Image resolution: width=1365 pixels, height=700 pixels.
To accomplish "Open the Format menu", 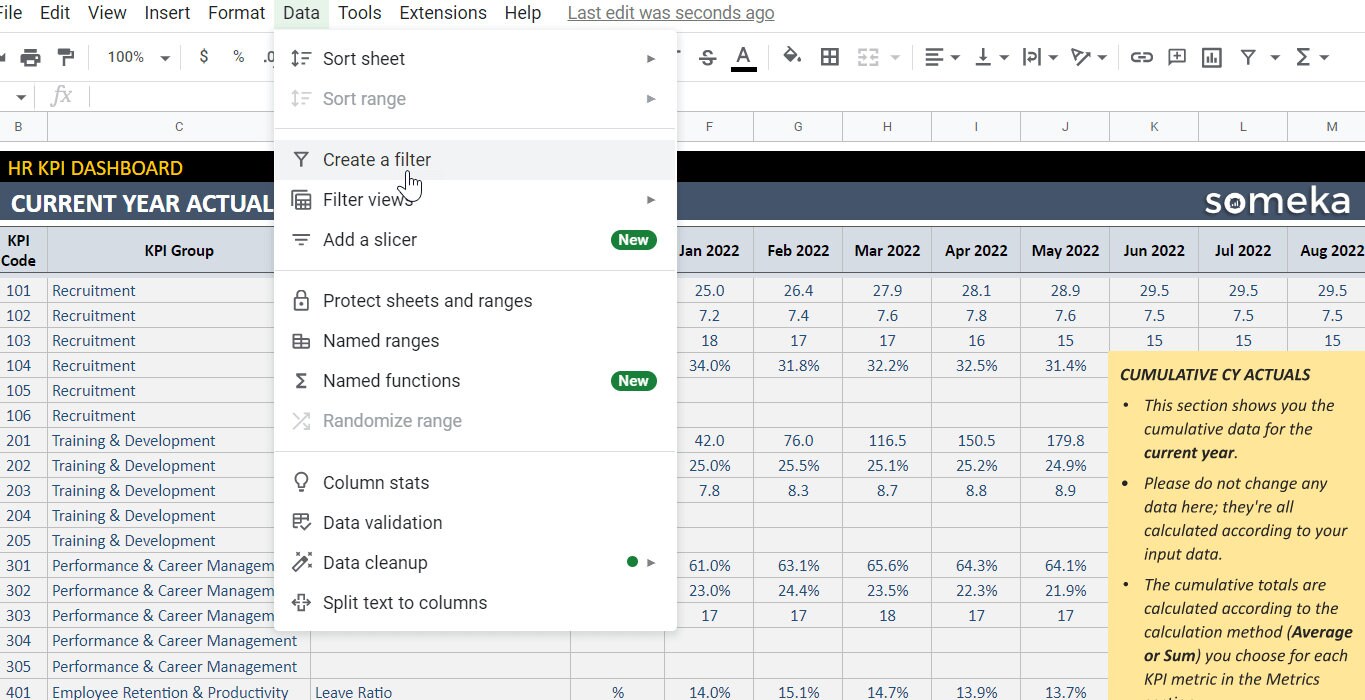I will pos(234,13).
